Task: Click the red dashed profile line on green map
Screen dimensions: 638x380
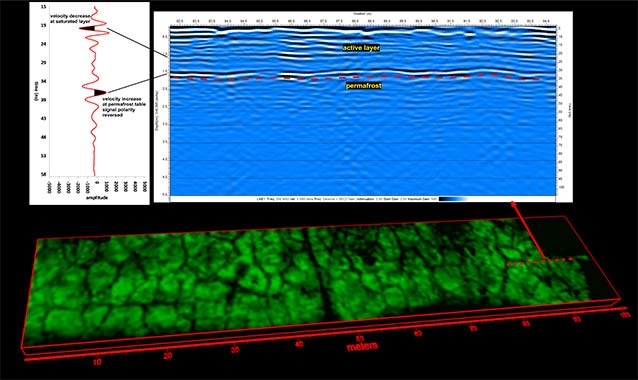Action: coord(540,261)
